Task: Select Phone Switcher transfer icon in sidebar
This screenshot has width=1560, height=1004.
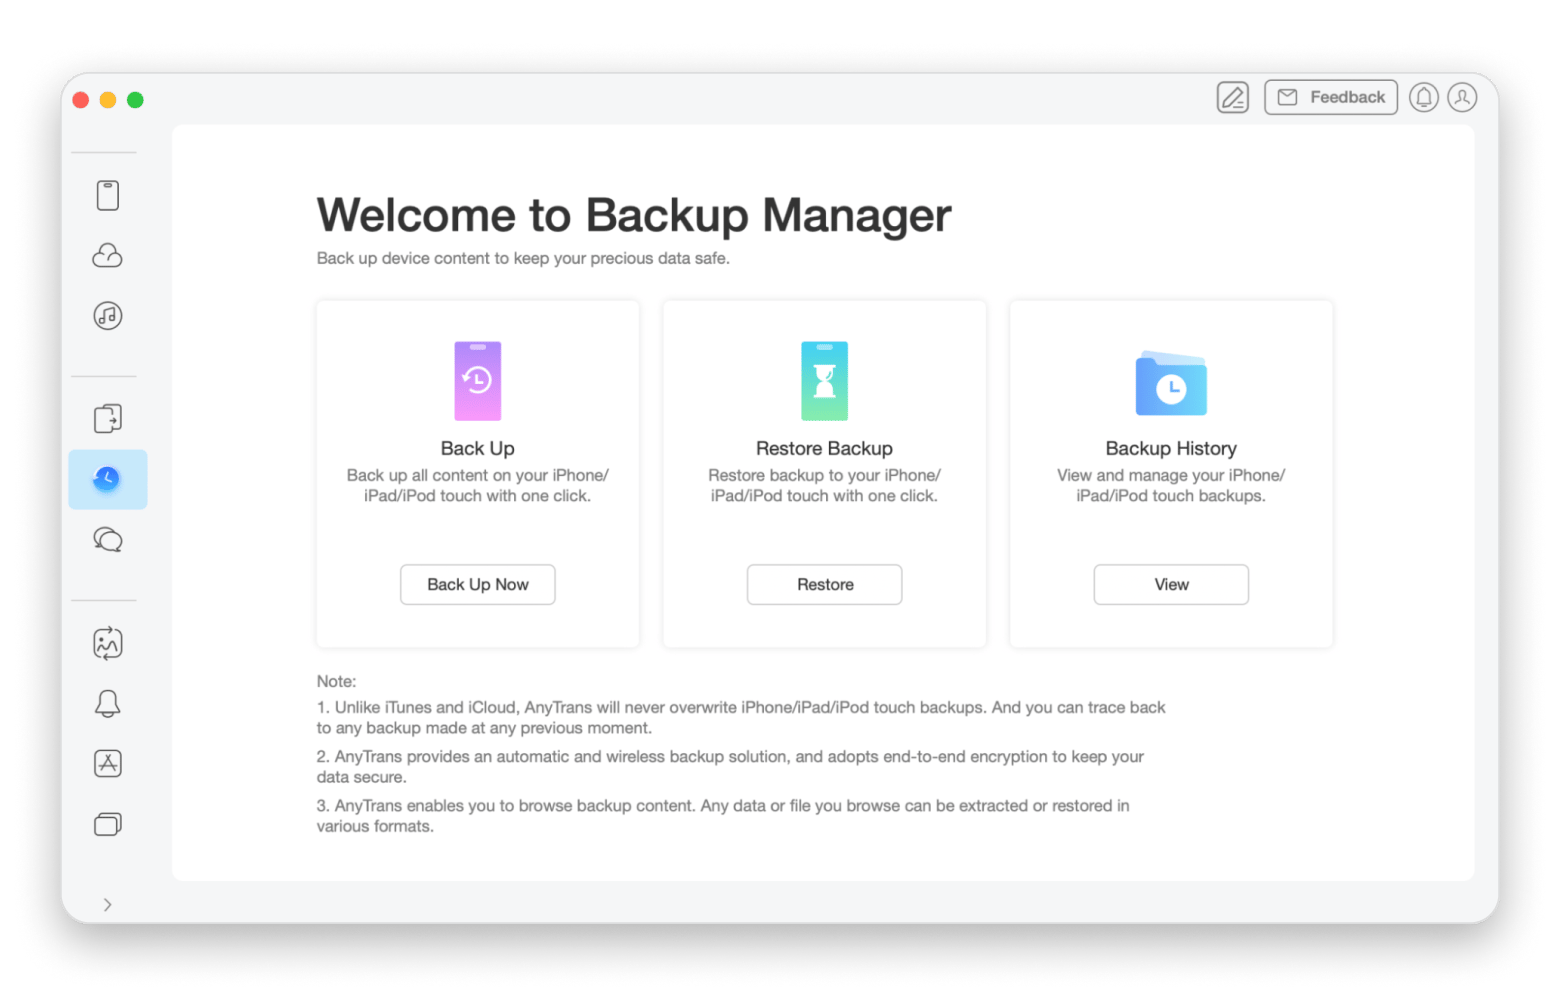Action: (x=108, y=418)
